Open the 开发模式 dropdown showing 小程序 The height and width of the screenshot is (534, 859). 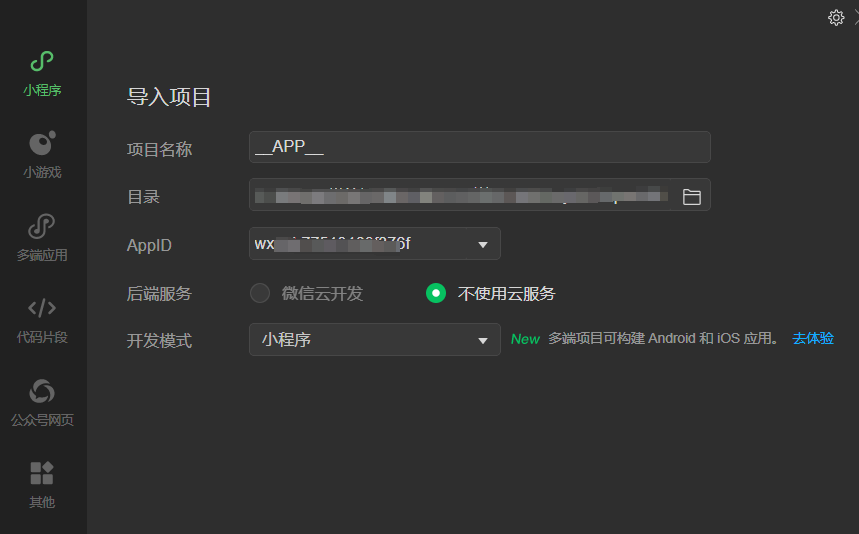point(375,340)
